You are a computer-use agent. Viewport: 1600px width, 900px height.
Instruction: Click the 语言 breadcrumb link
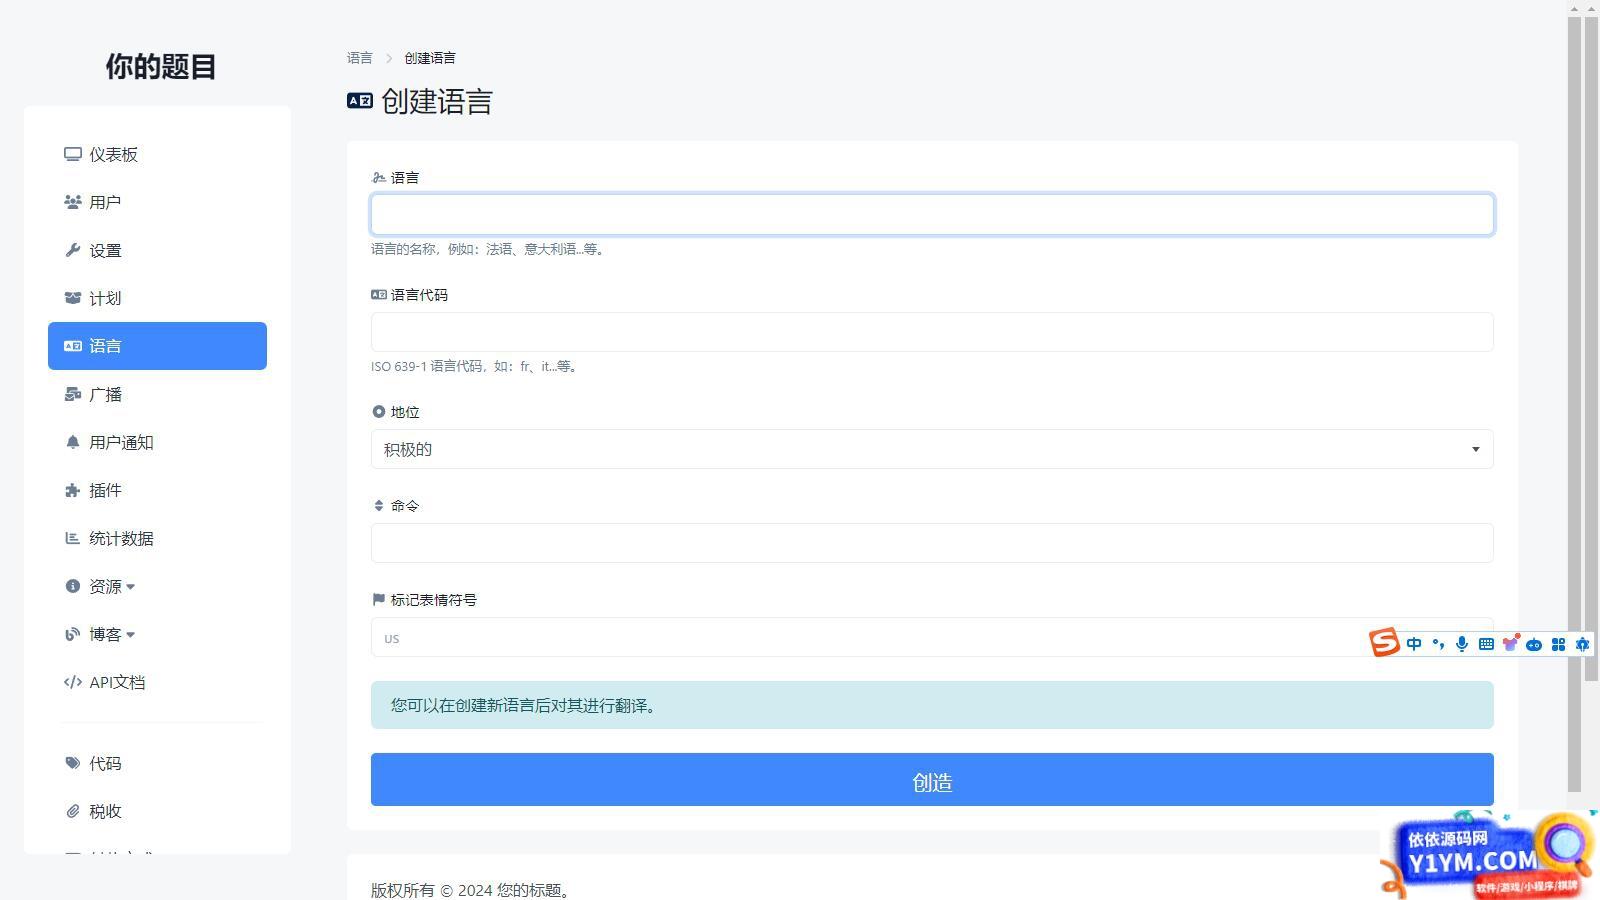coord(360,58)
